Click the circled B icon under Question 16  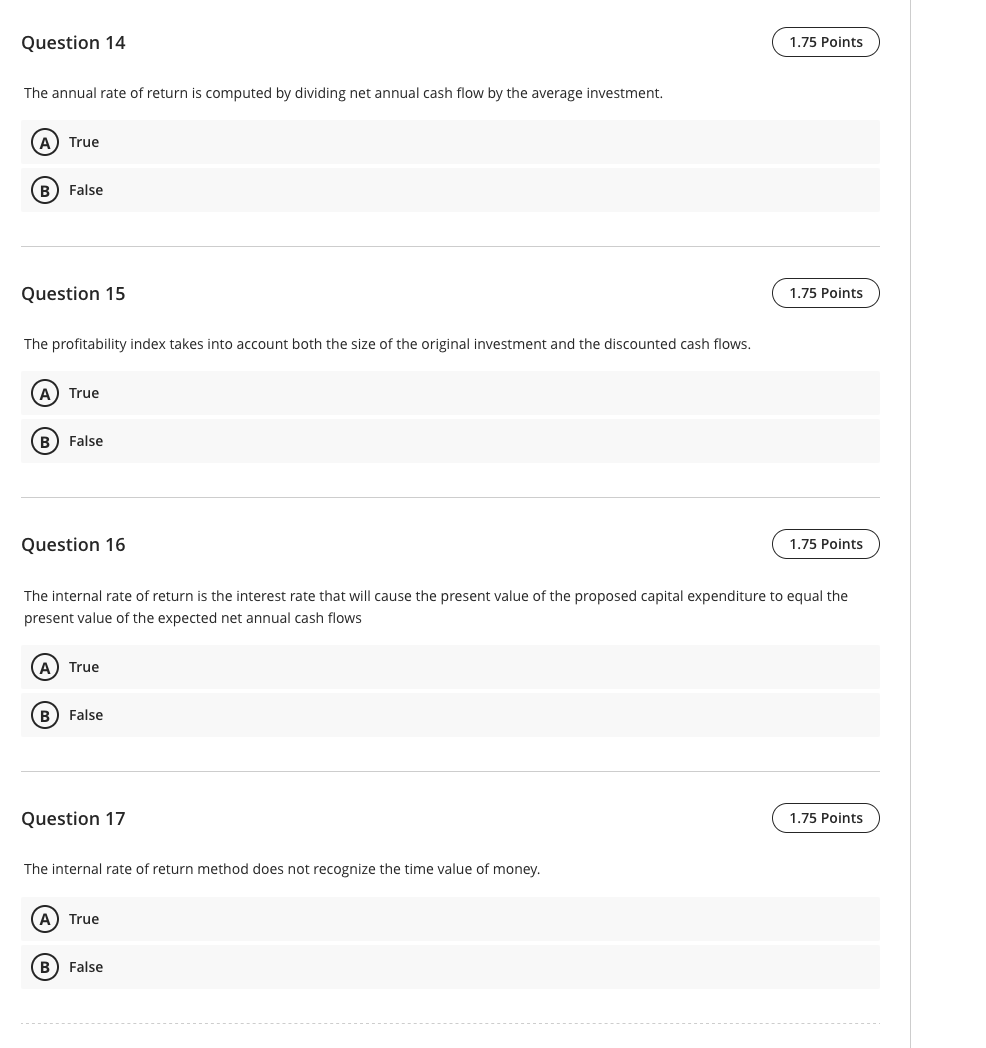pos(45,715)
